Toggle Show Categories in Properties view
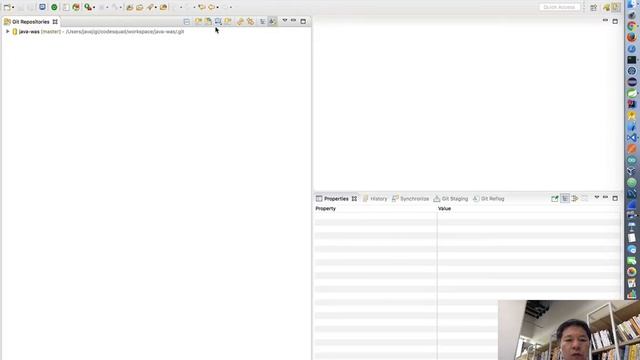Viewport: 640px width, 360px height. (x=565, y=199)
